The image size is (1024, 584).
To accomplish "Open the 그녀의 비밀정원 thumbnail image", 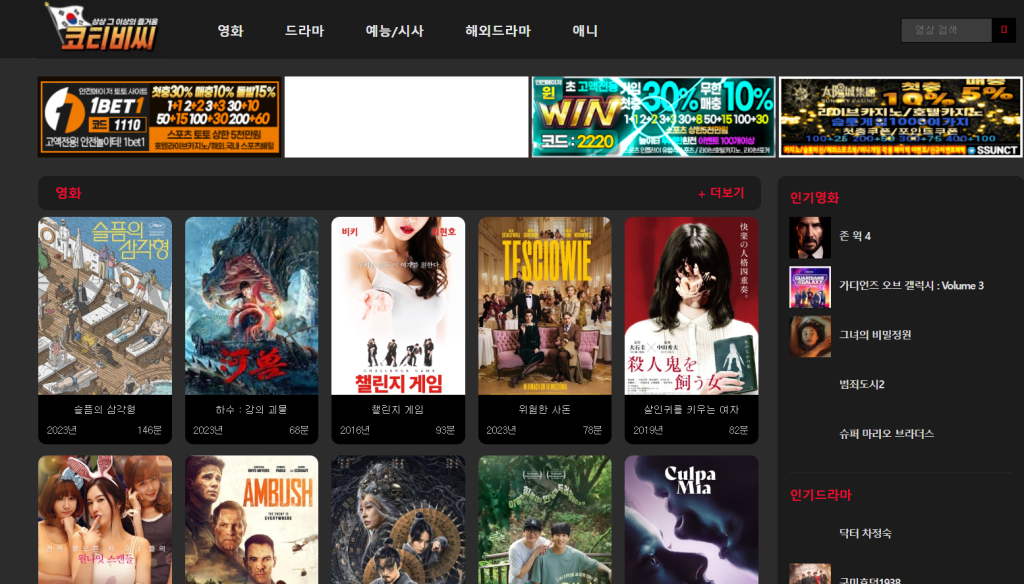I will (x=810, y=336).
